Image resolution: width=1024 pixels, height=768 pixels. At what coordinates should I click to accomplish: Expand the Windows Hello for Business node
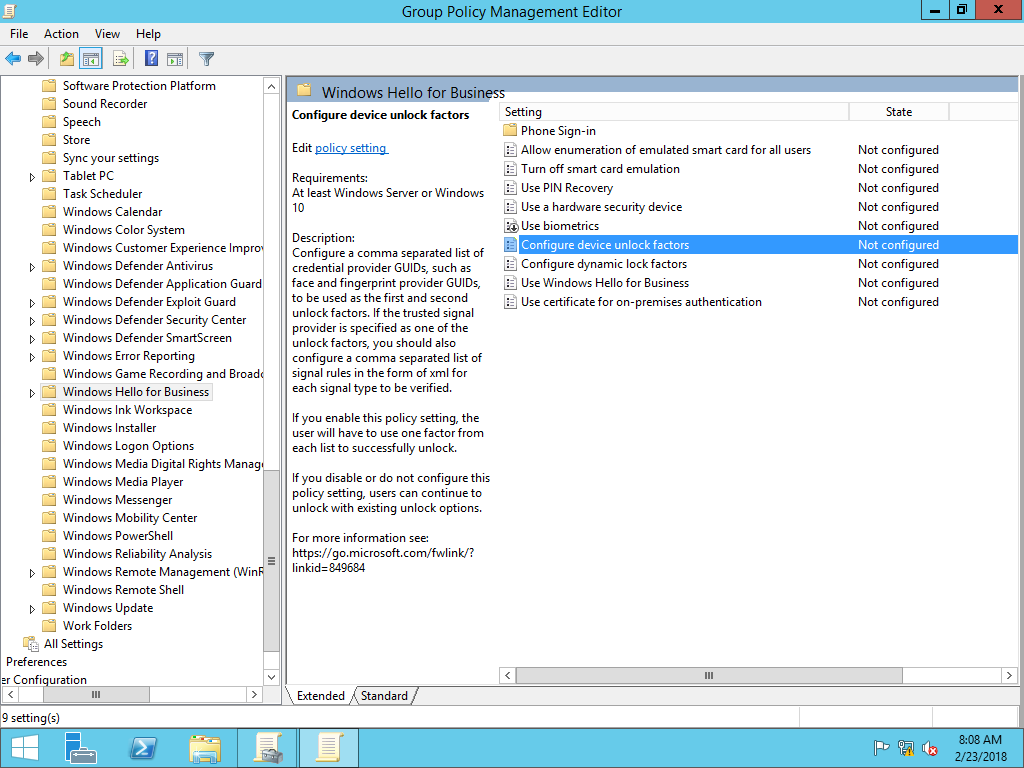(x=32, y=393)
